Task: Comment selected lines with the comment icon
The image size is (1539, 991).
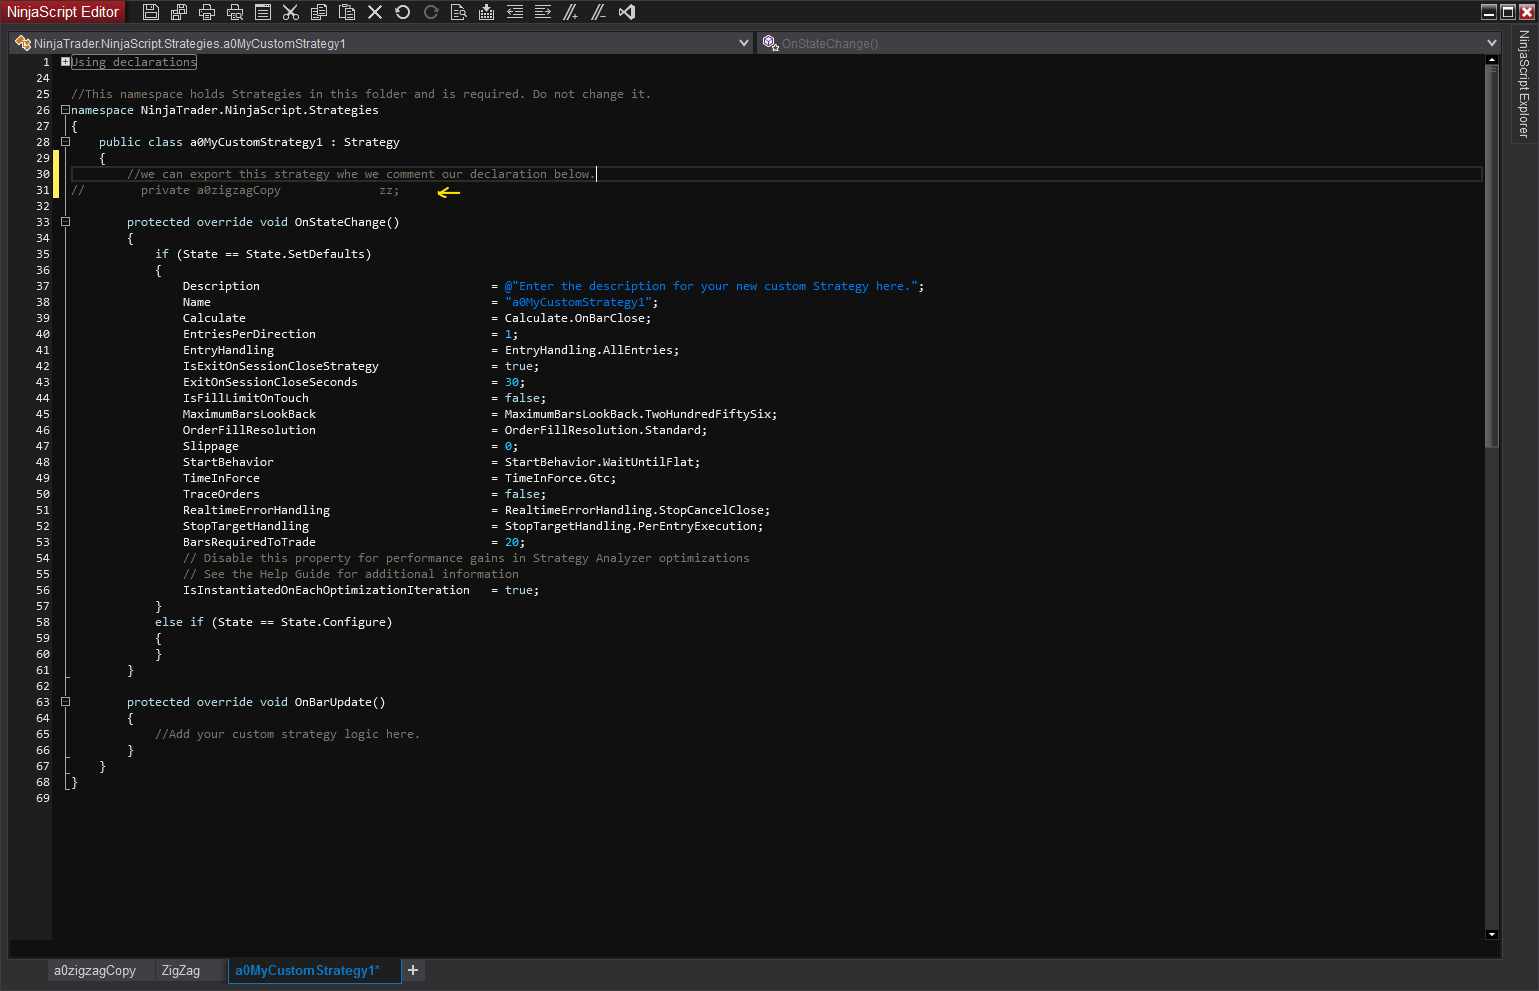Action: tap(571, 12)
